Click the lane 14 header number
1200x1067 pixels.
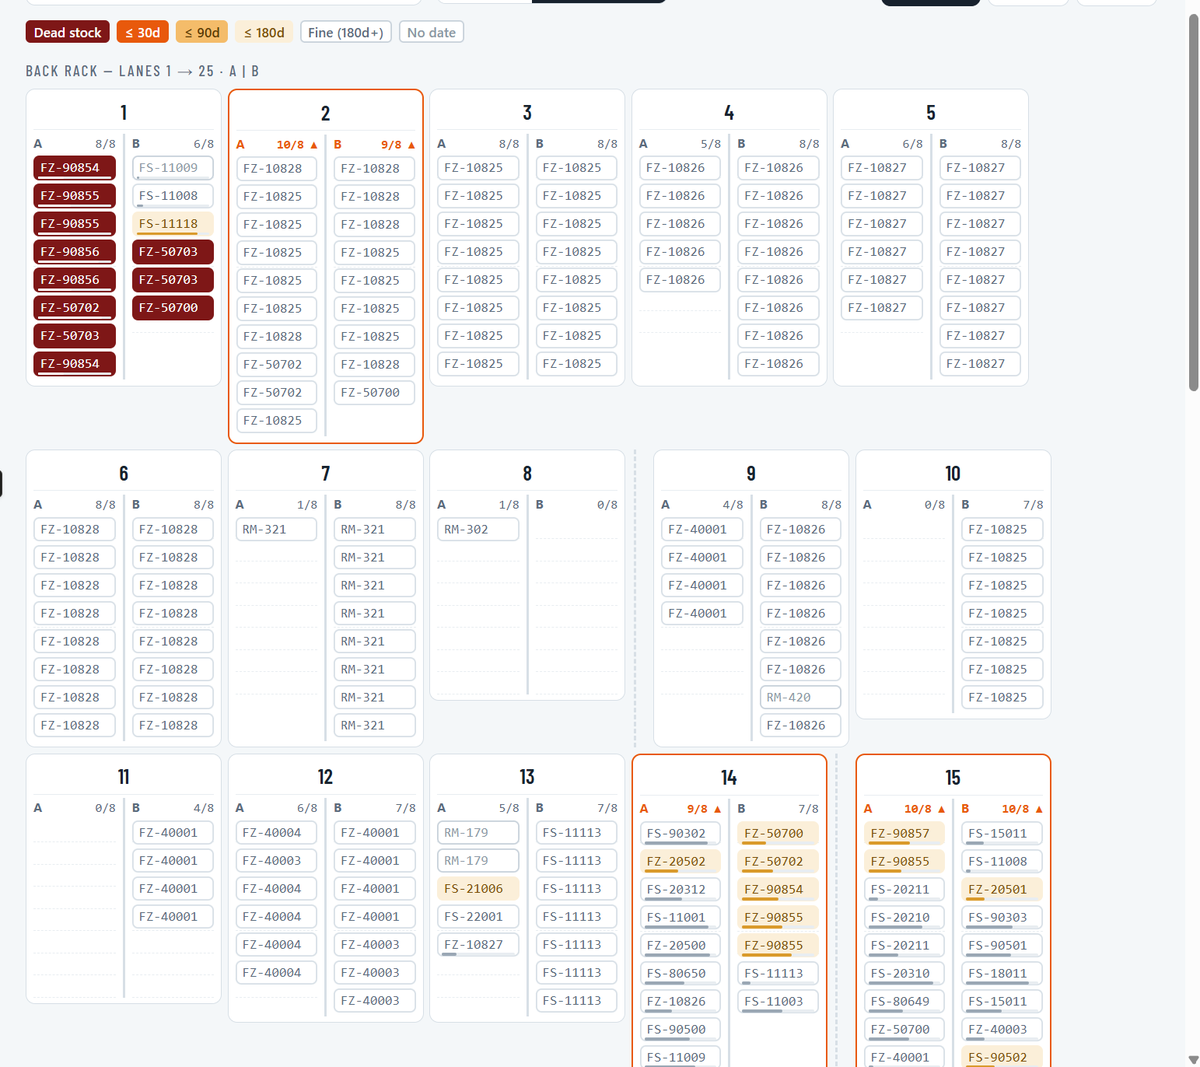pyautogui.click(x=729, y=777)
